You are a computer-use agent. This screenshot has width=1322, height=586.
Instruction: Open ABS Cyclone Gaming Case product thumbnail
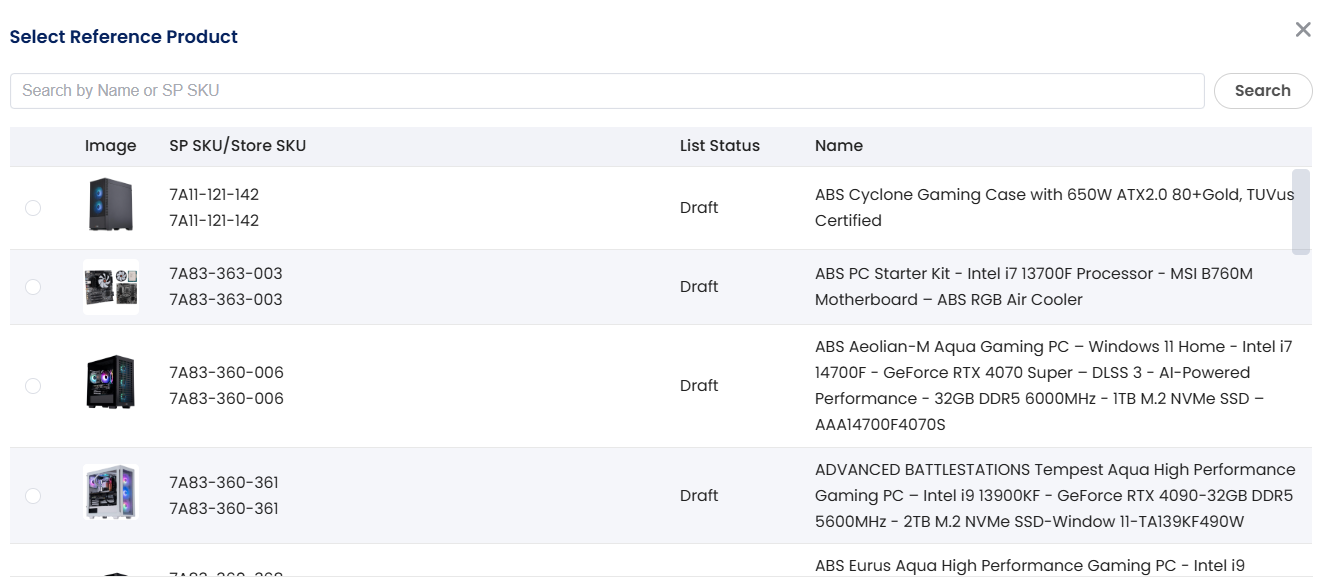(110, 205)
